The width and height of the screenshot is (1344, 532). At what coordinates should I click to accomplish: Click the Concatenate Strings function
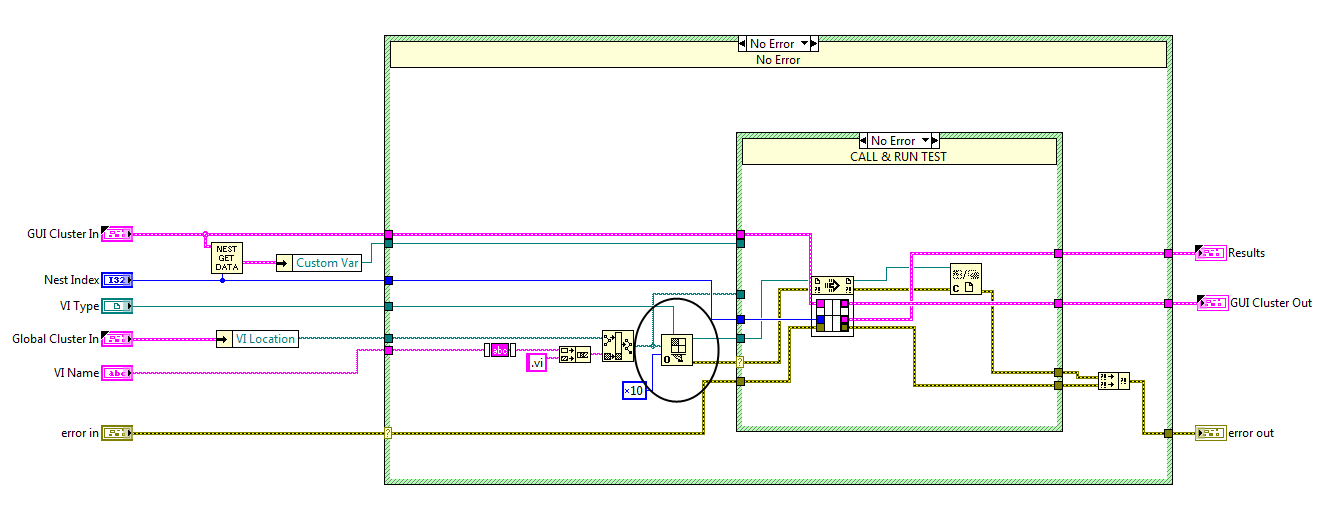point(574,354)
